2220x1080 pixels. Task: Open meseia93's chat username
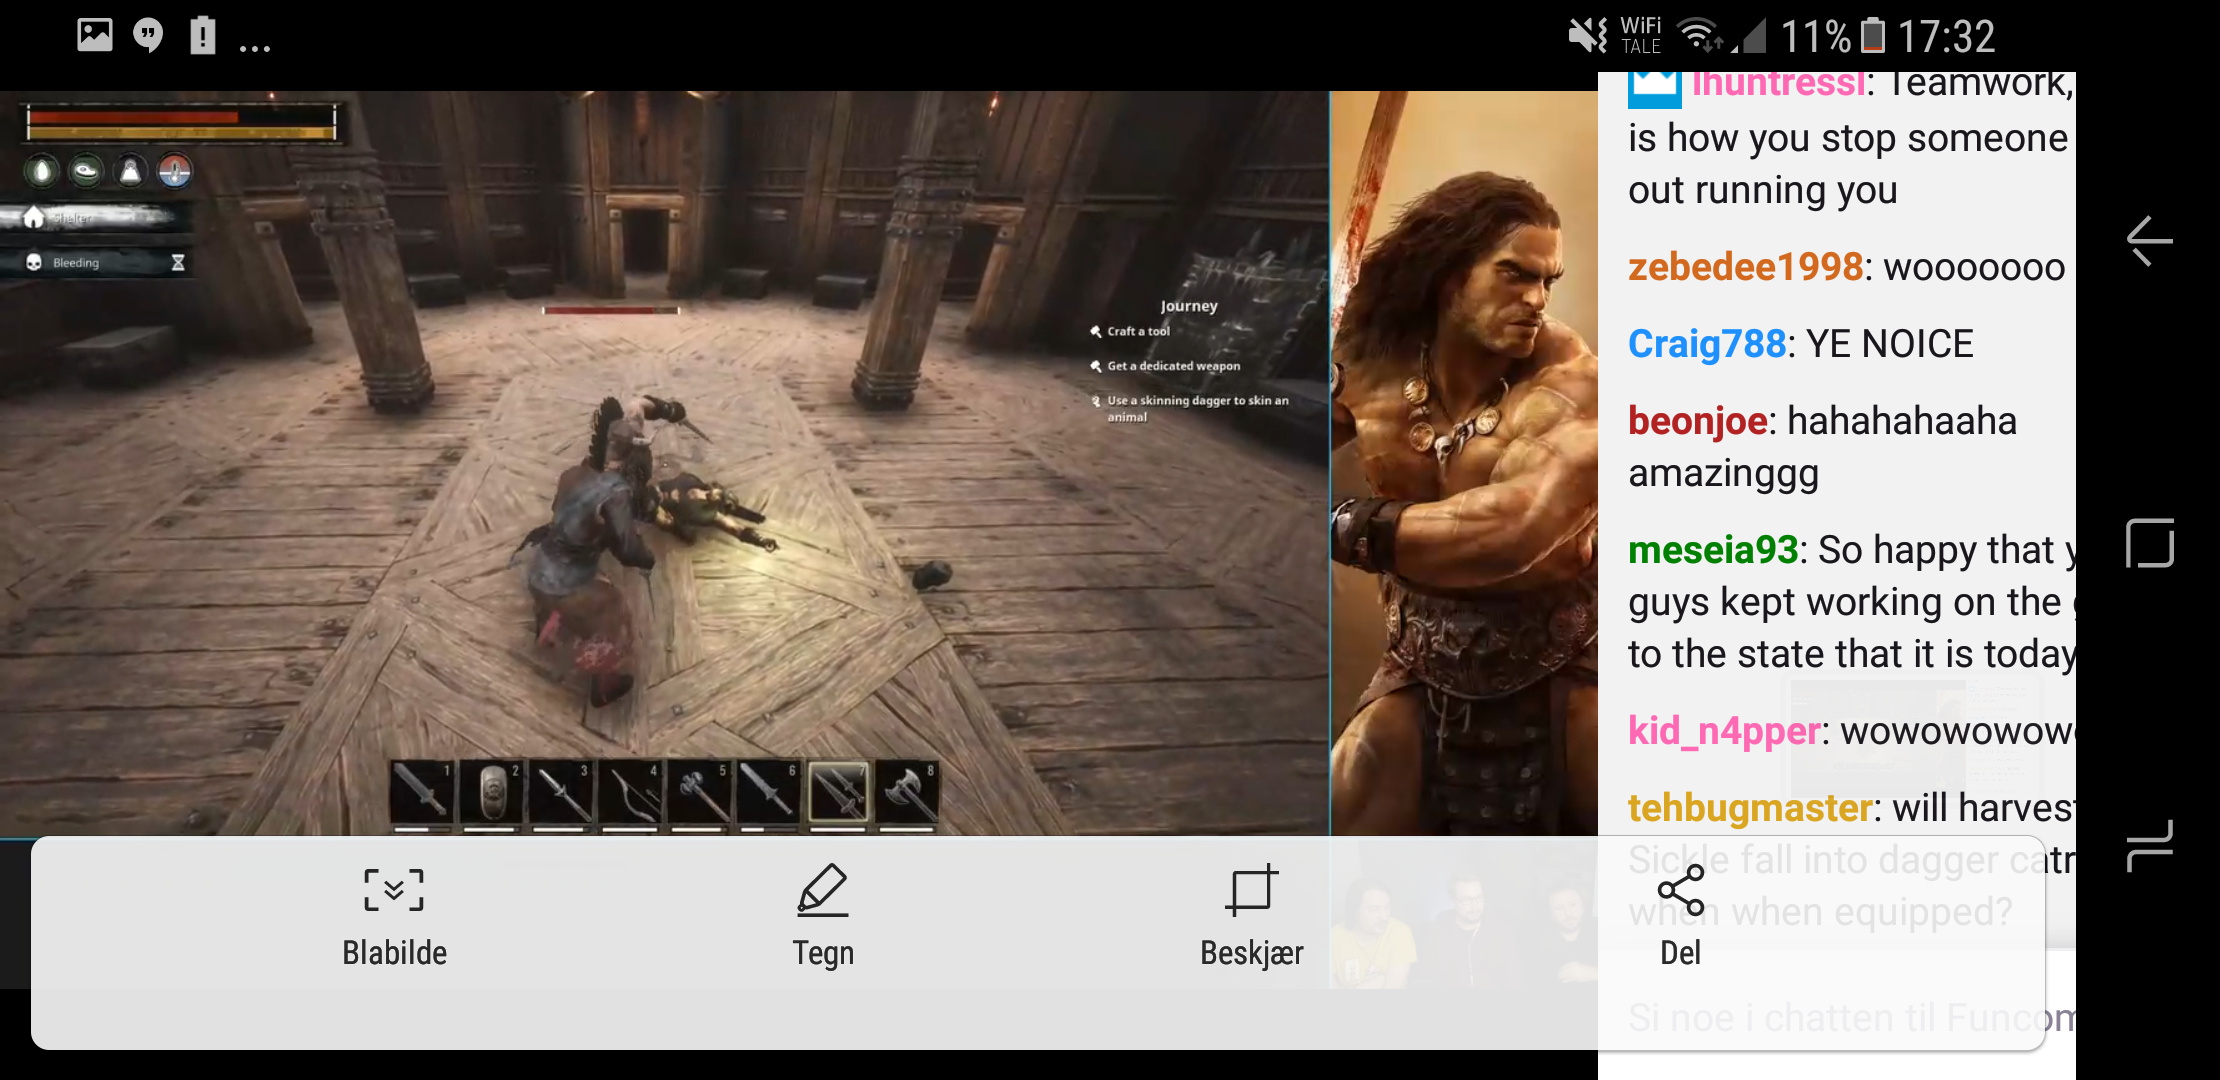click(1713, 550)
